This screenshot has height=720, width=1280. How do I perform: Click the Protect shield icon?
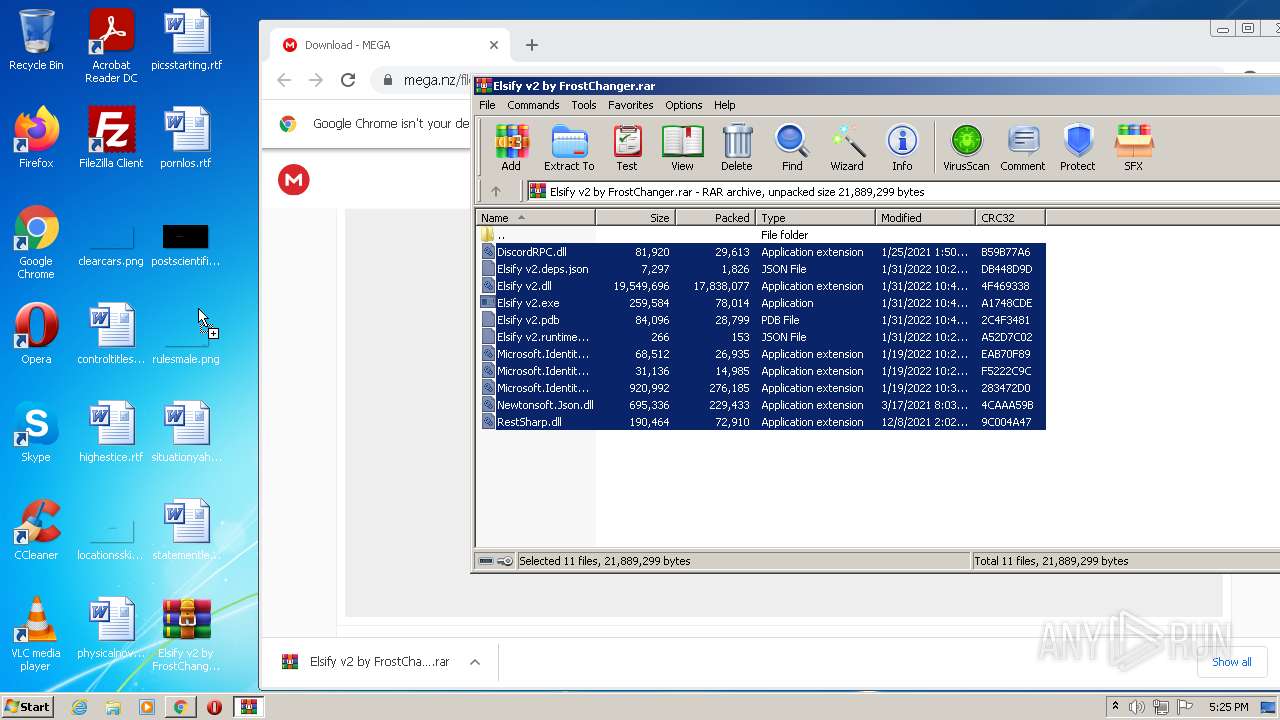(1078, 148)
